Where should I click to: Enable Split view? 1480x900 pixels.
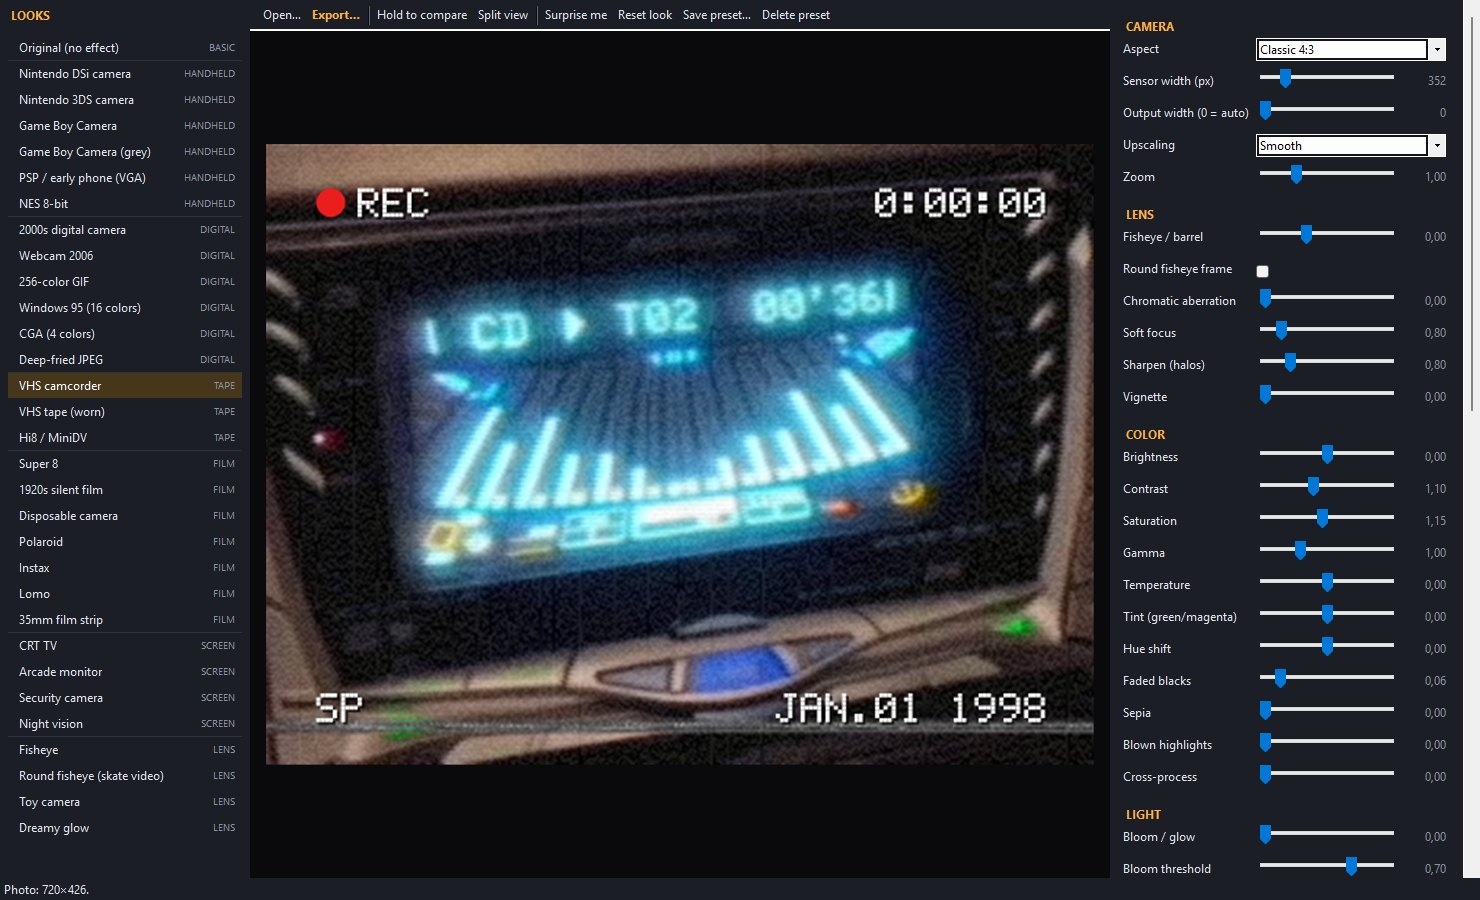503,15
